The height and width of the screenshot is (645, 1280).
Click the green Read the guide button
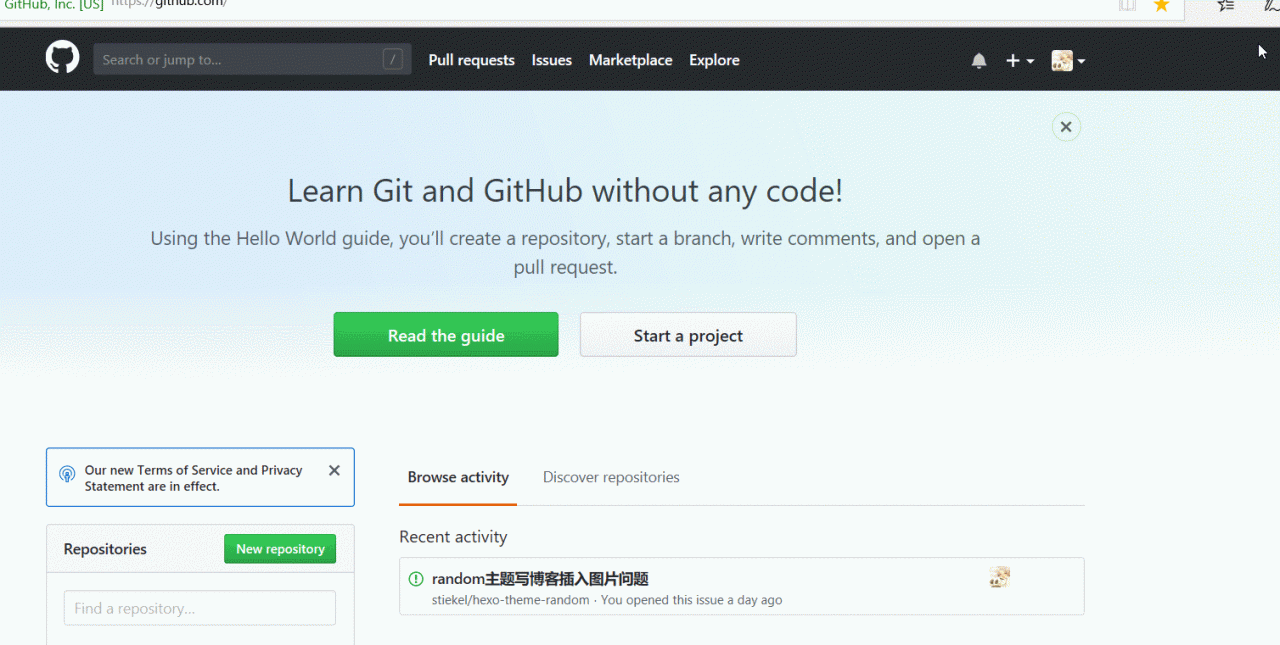[446, 335]
